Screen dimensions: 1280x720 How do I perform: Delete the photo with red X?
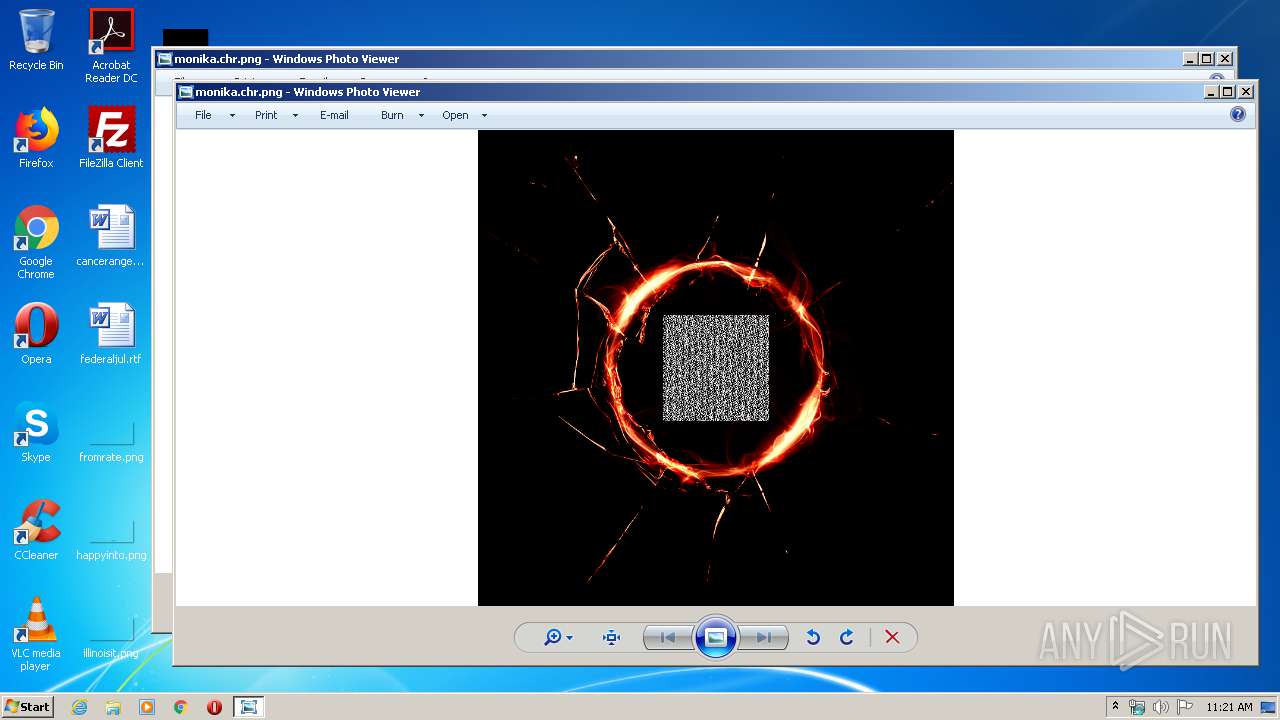tap(892, 638)
